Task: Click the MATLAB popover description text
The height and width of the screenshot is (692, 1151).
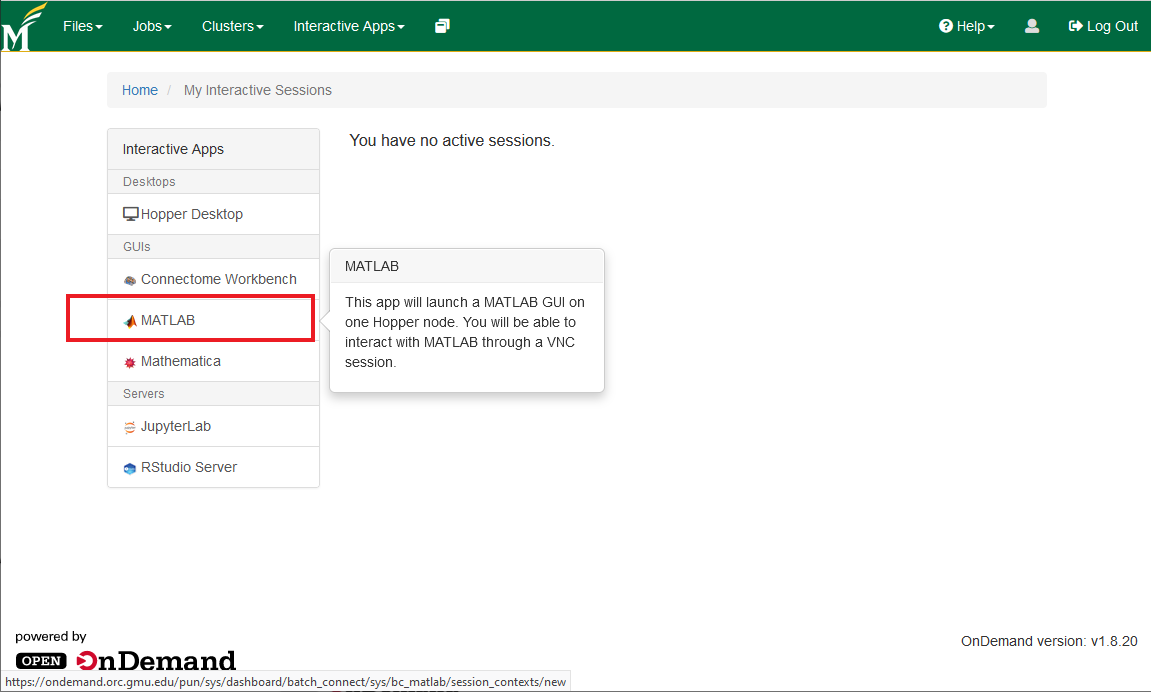Action: 465,332
